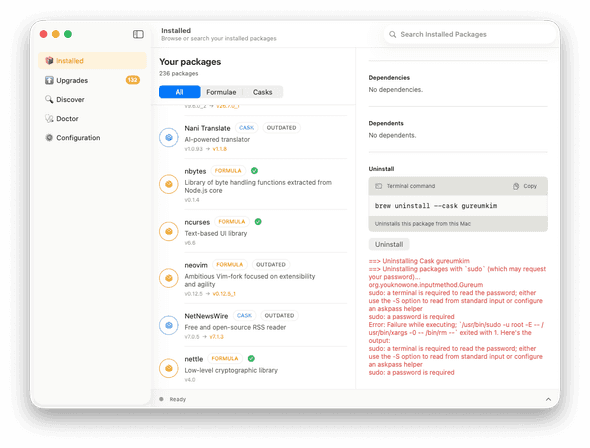590x448 pixels.
Task: Click the Configuration gear icon
Action: point(49,138)
